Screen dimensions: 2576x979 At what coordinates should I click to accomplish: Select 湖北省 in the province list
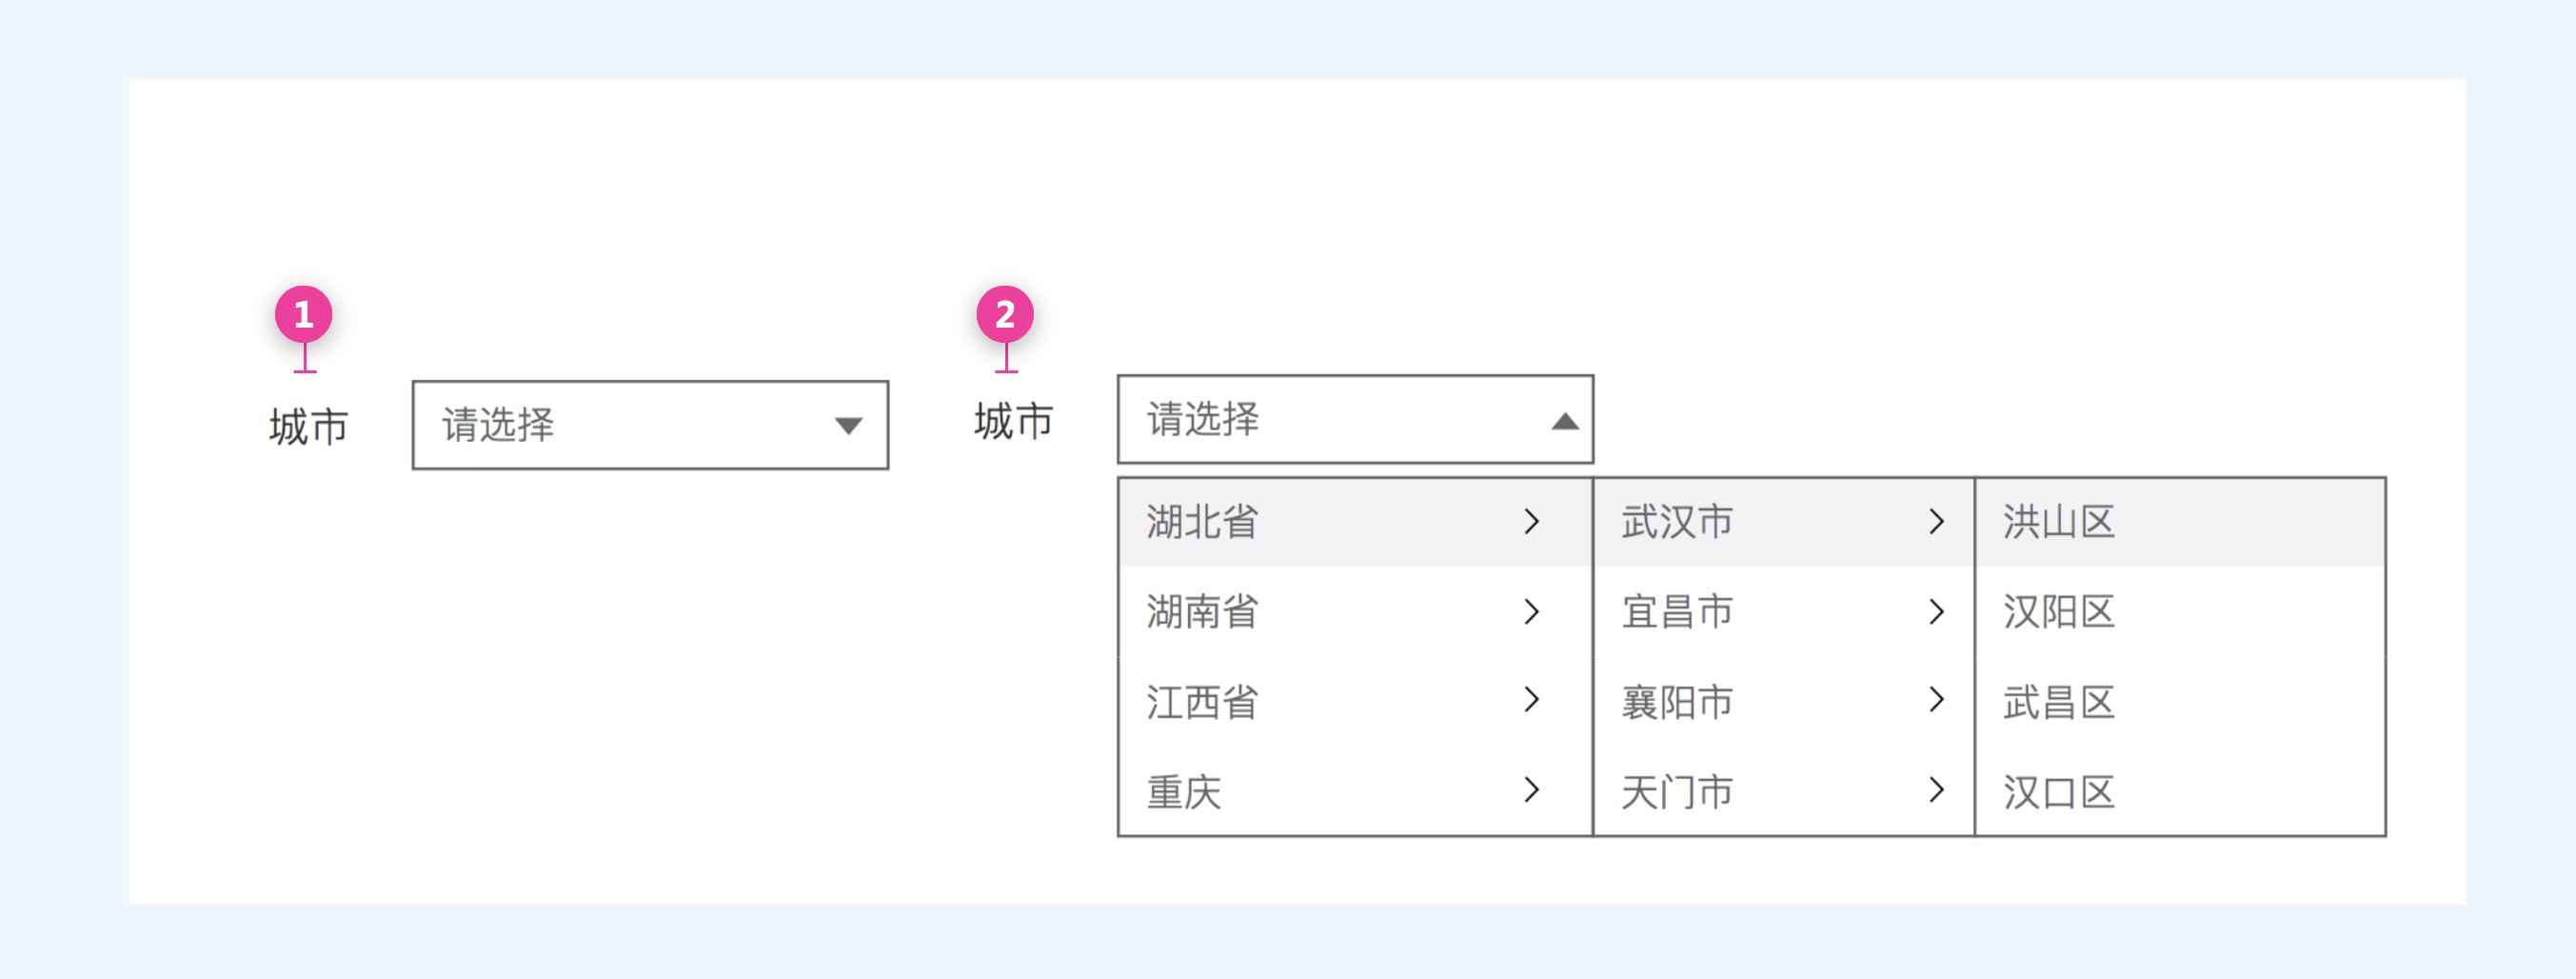(1202, 522)
